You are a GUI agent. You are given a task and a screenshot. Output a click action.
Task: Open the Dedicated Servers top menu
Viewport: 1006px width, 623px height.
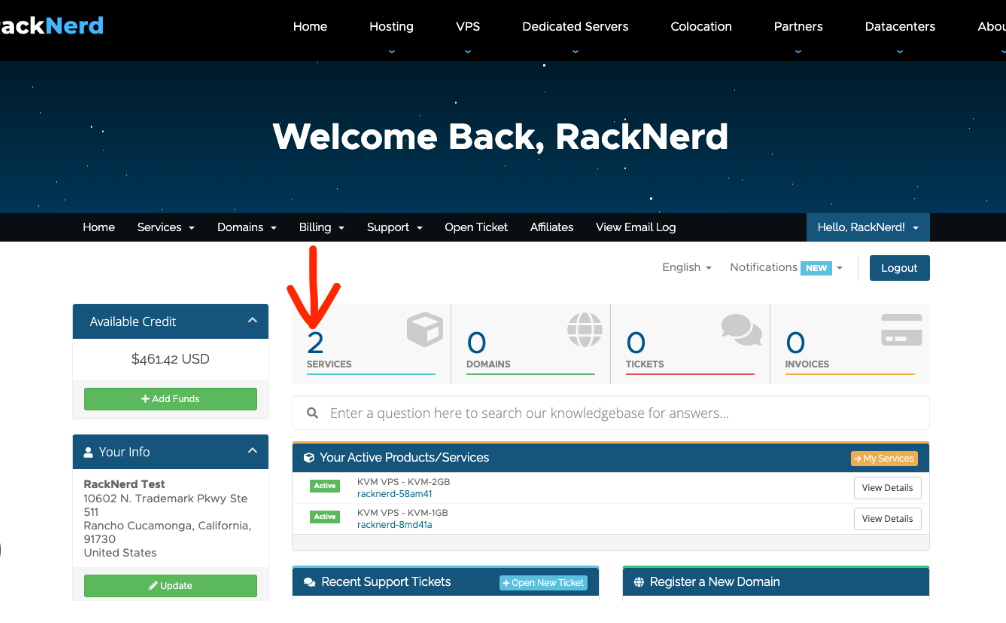(575, 26)
